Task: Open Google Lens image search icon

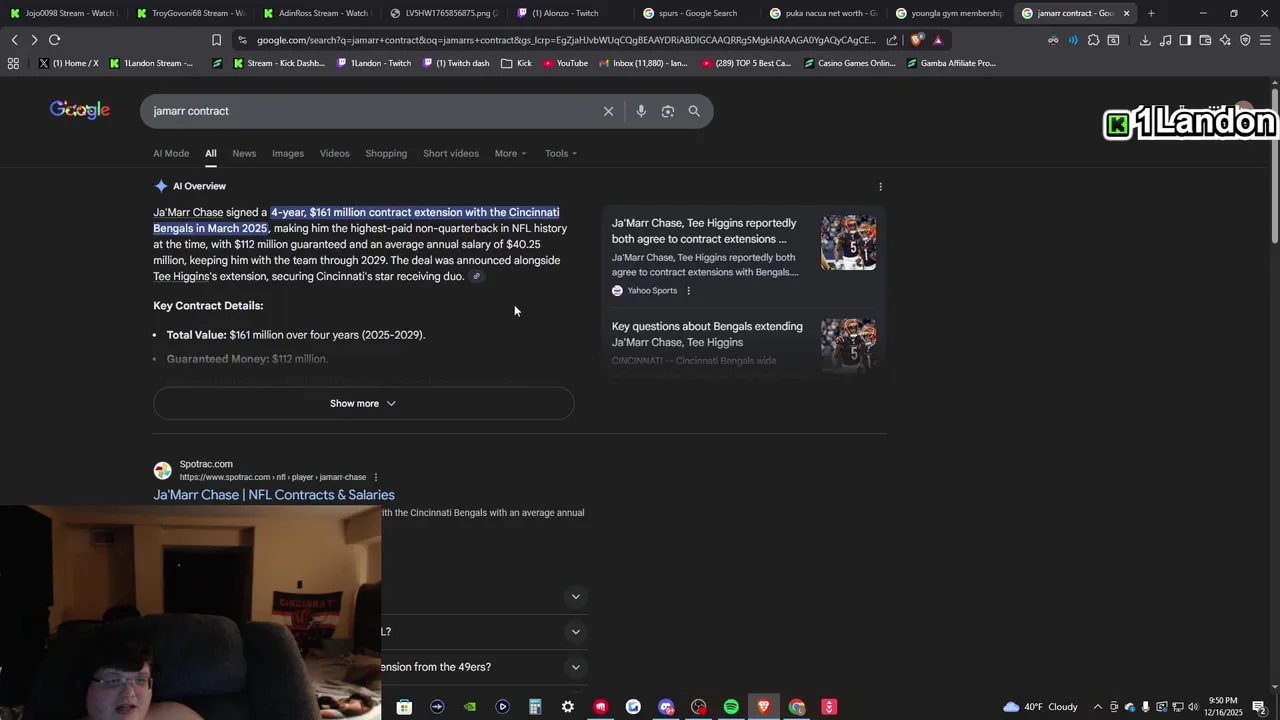Action: click(668, 111)
